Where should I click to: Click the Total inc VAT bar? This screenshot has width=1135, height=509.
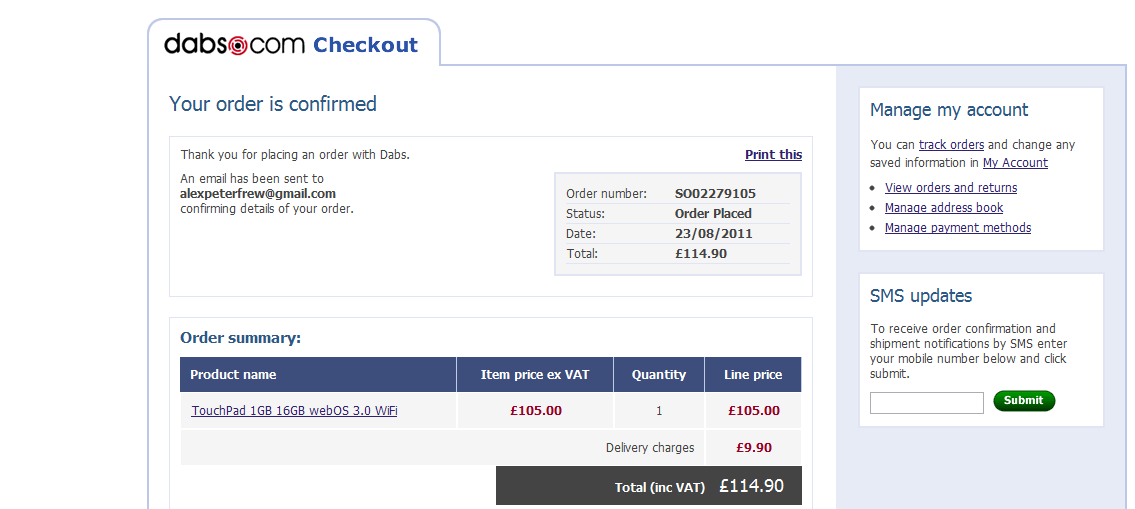648,487
